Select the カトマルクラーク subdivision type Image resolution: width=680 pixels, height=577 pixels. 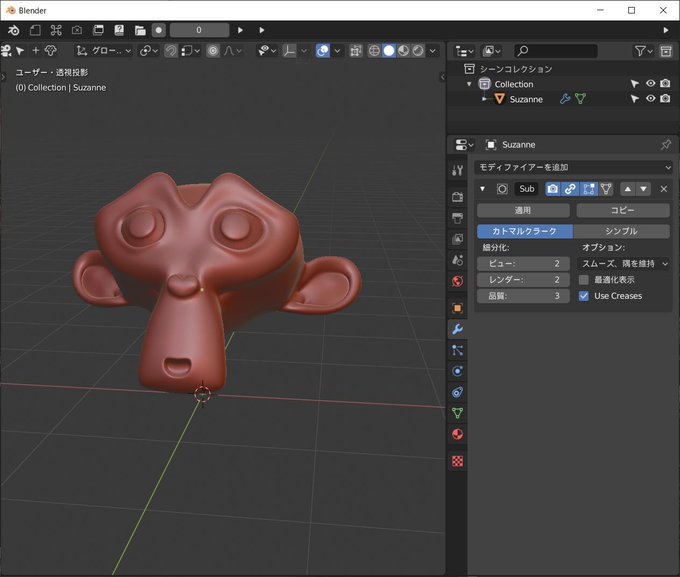point(525,231)
